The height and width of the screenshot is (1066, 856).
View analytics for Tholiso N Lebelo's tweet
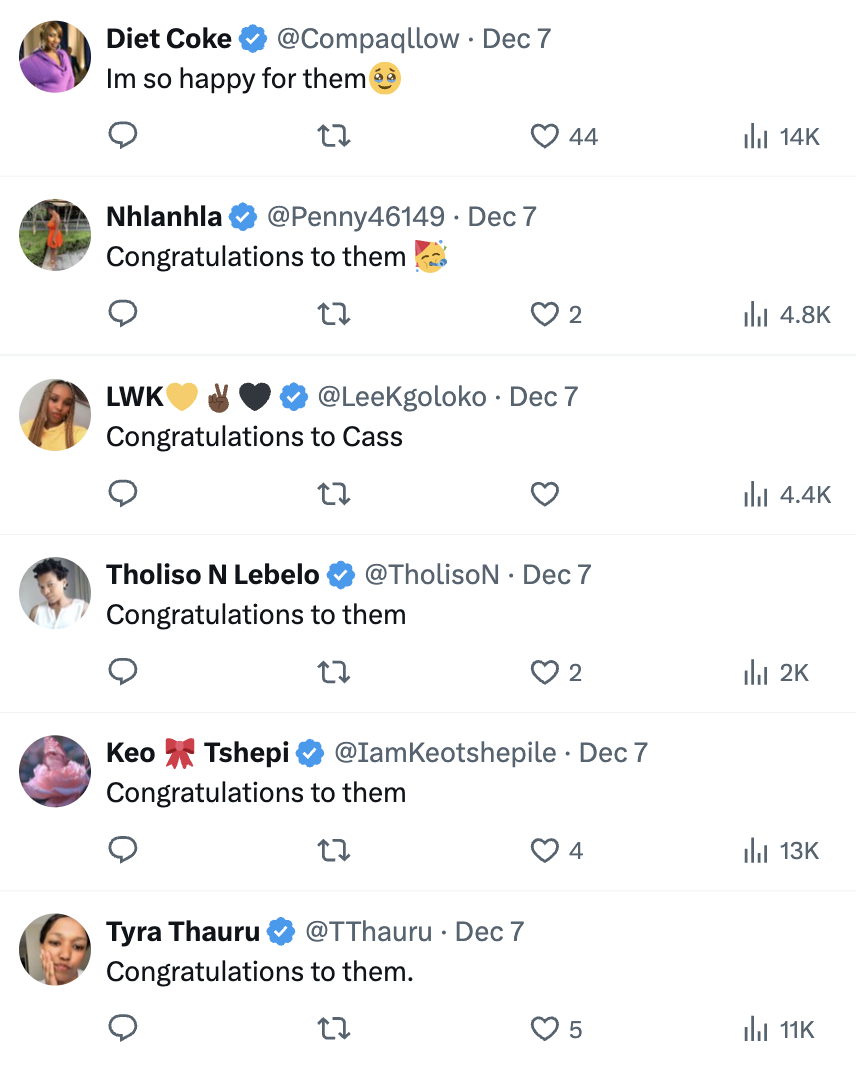[756, 673]
